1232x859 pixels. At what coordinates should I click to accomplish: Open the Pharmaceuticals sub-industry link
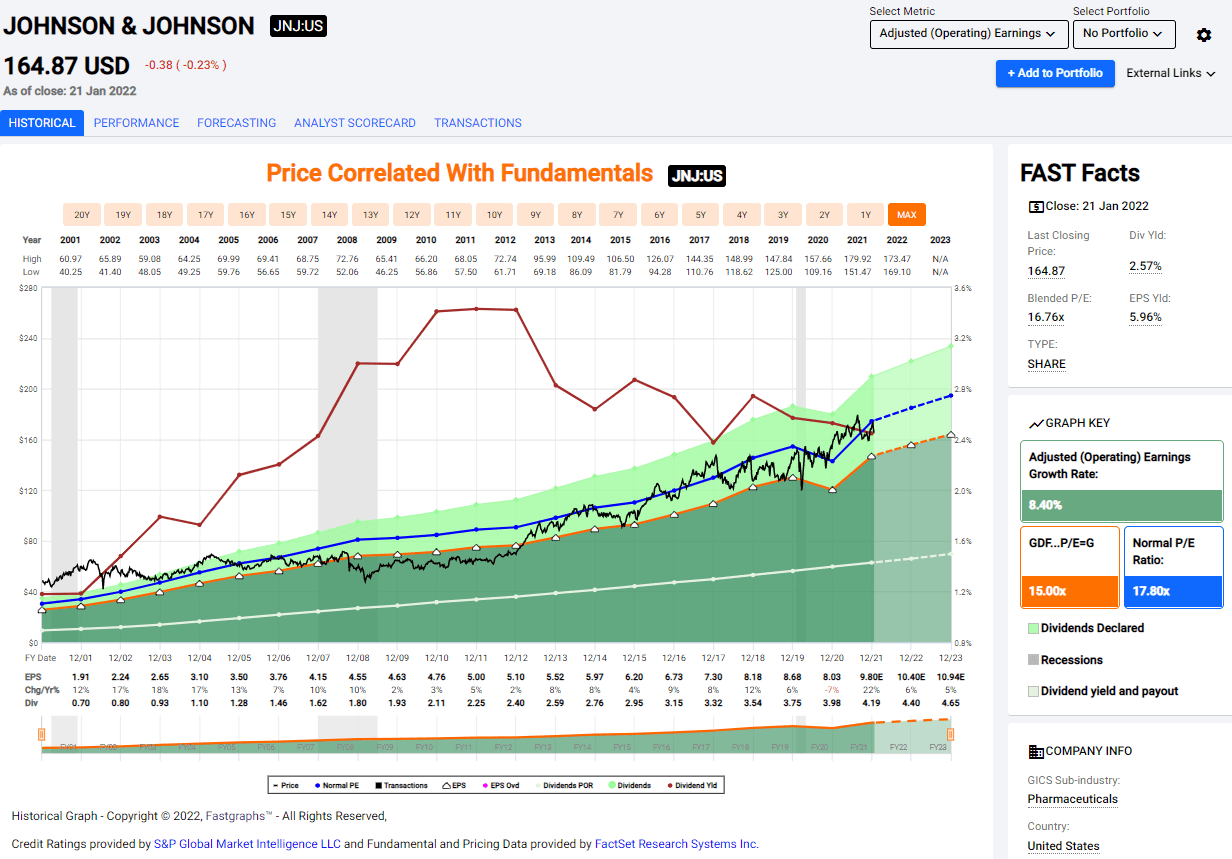(x=1073, y=799)
